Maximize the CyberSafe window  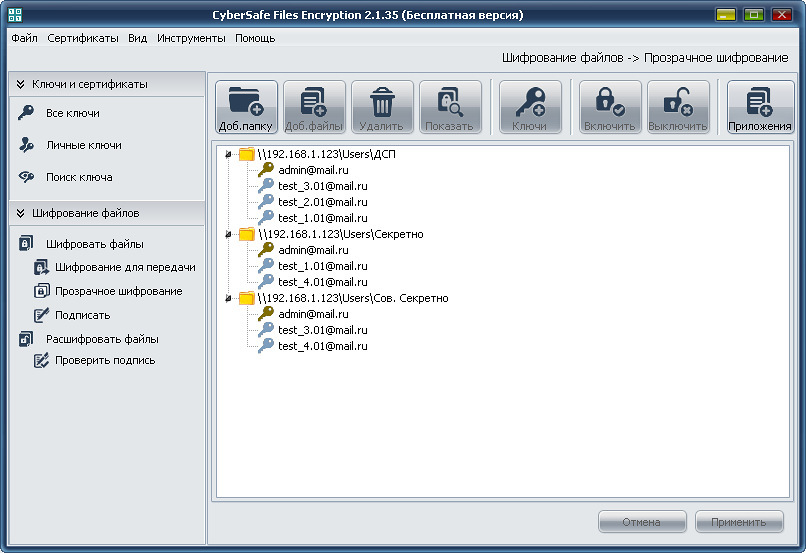pos(754,14)
